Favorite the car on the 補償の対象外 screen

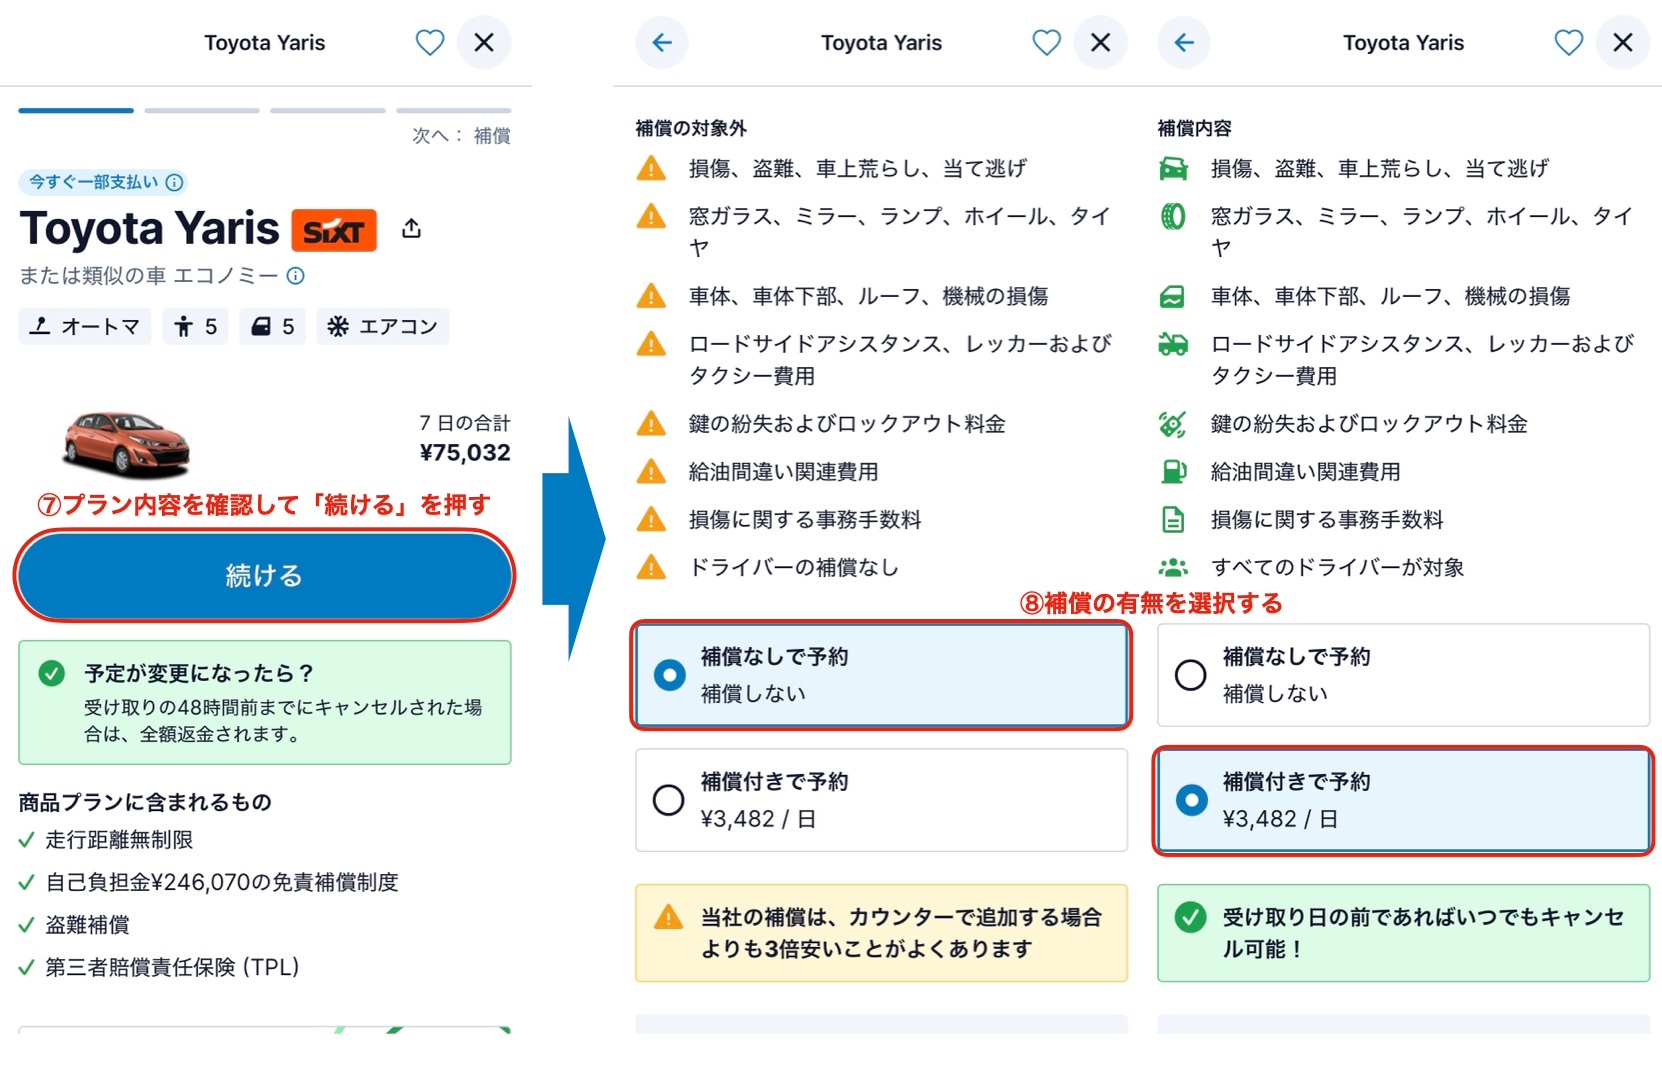tap(1046, 43)
